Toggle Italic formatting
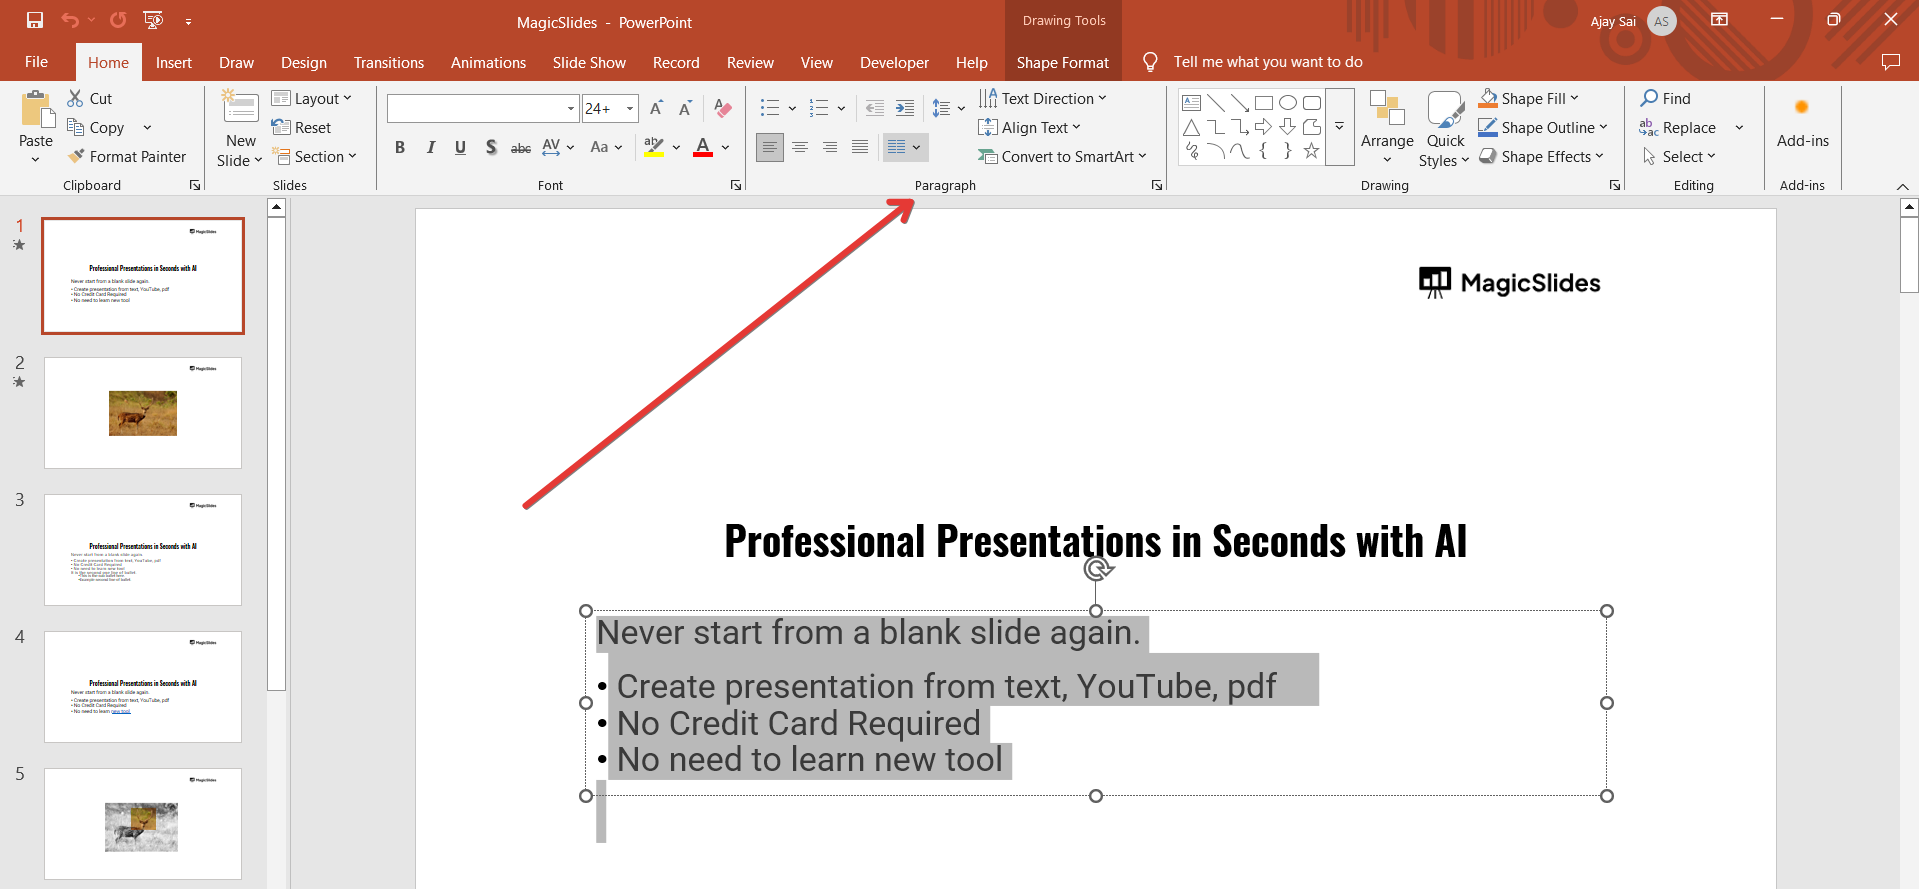The height and width of the screenshot is (889, 1919). tap(431, 148)
